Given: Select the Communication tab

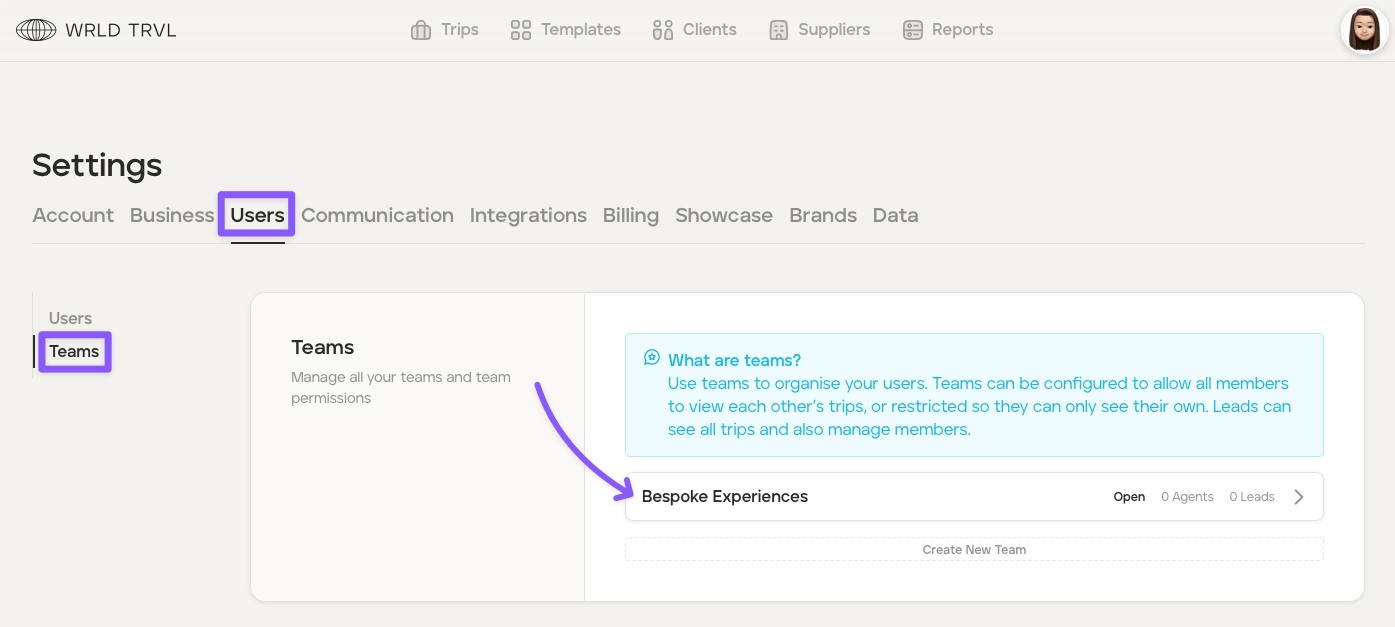Looking at the screenshot, I should point(377,215).
